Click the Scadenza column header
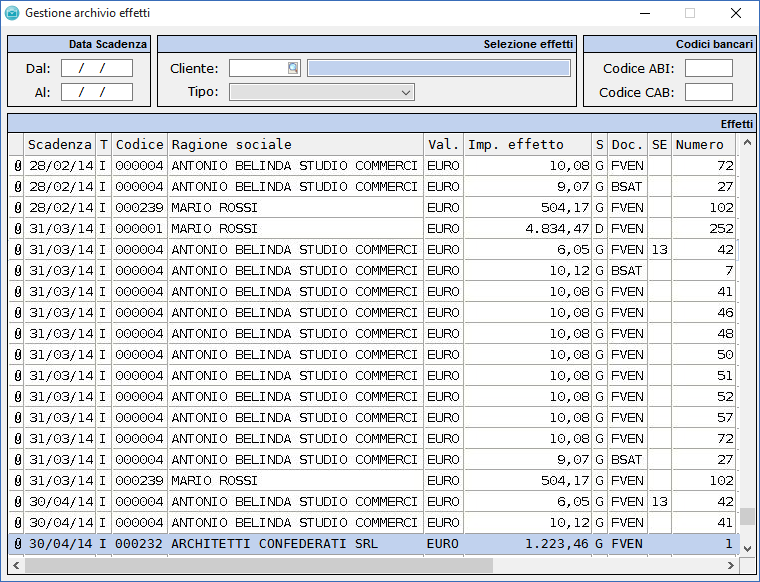 coord(60,144)
